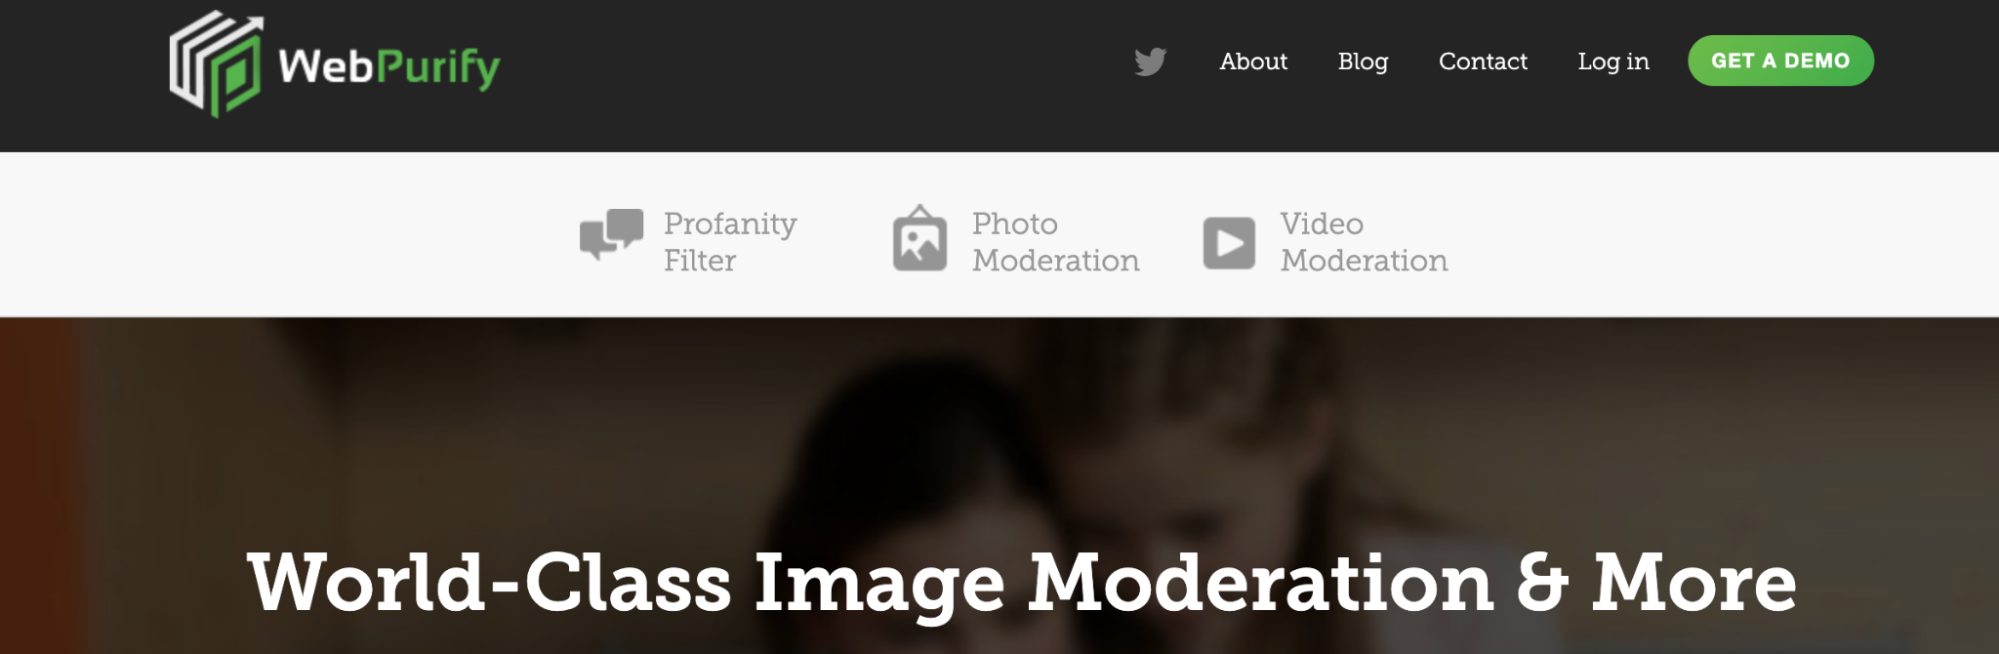Viewport: 1999px width, 654px height.
Task: Select the Profanity Filter text label
Action: (730, 241)
